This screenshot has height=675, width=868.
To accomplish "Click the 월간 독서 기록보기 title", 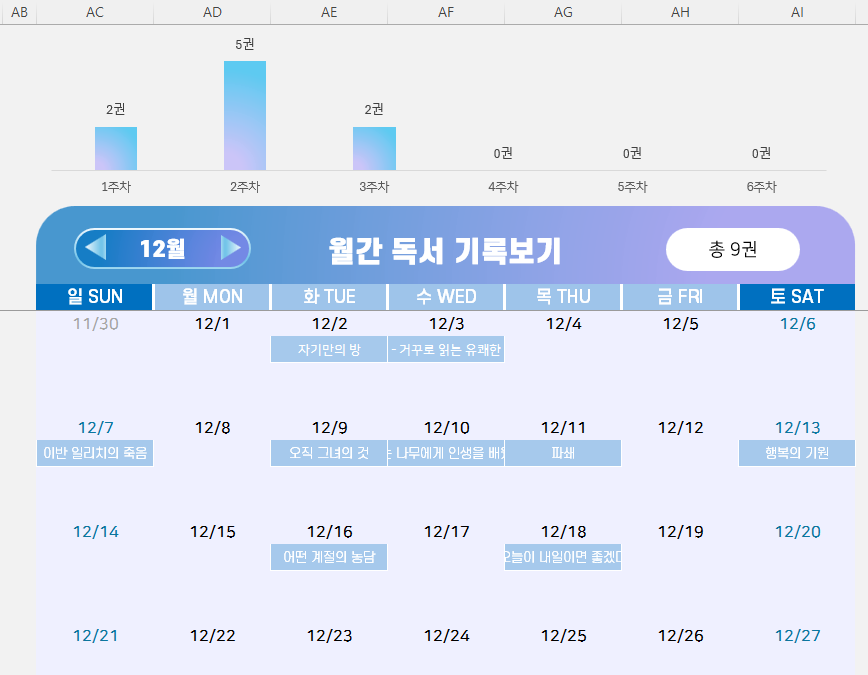I will coord(444,250).
